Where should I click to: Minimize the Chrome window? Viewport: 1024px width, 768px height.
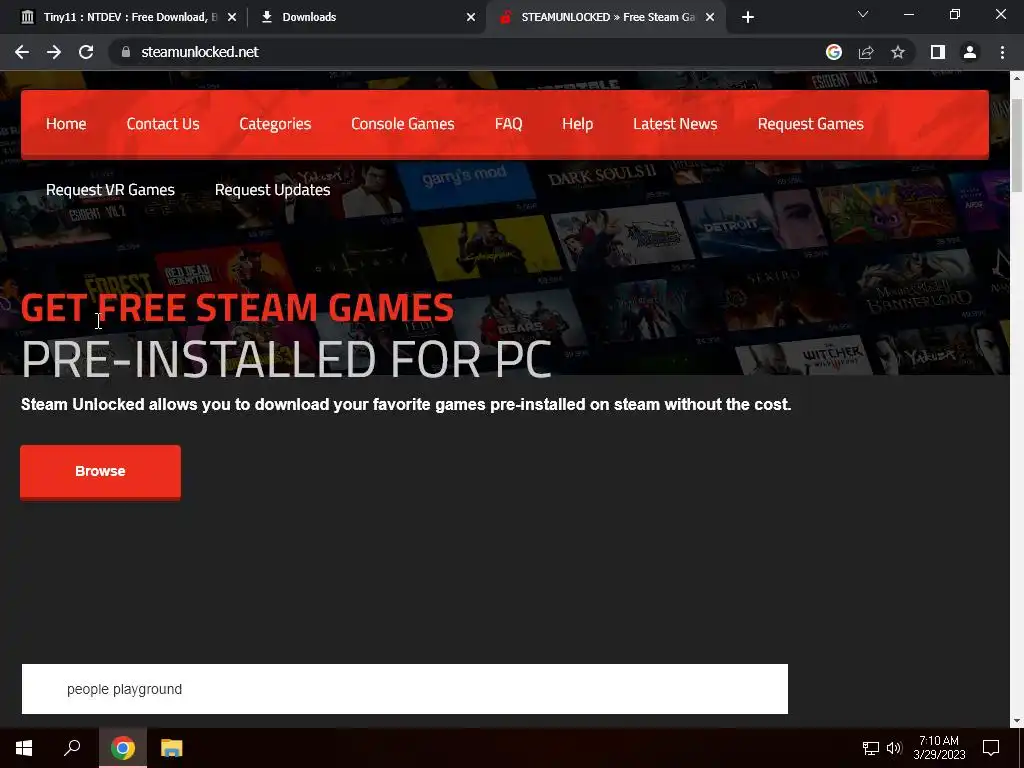coord(908,14)
